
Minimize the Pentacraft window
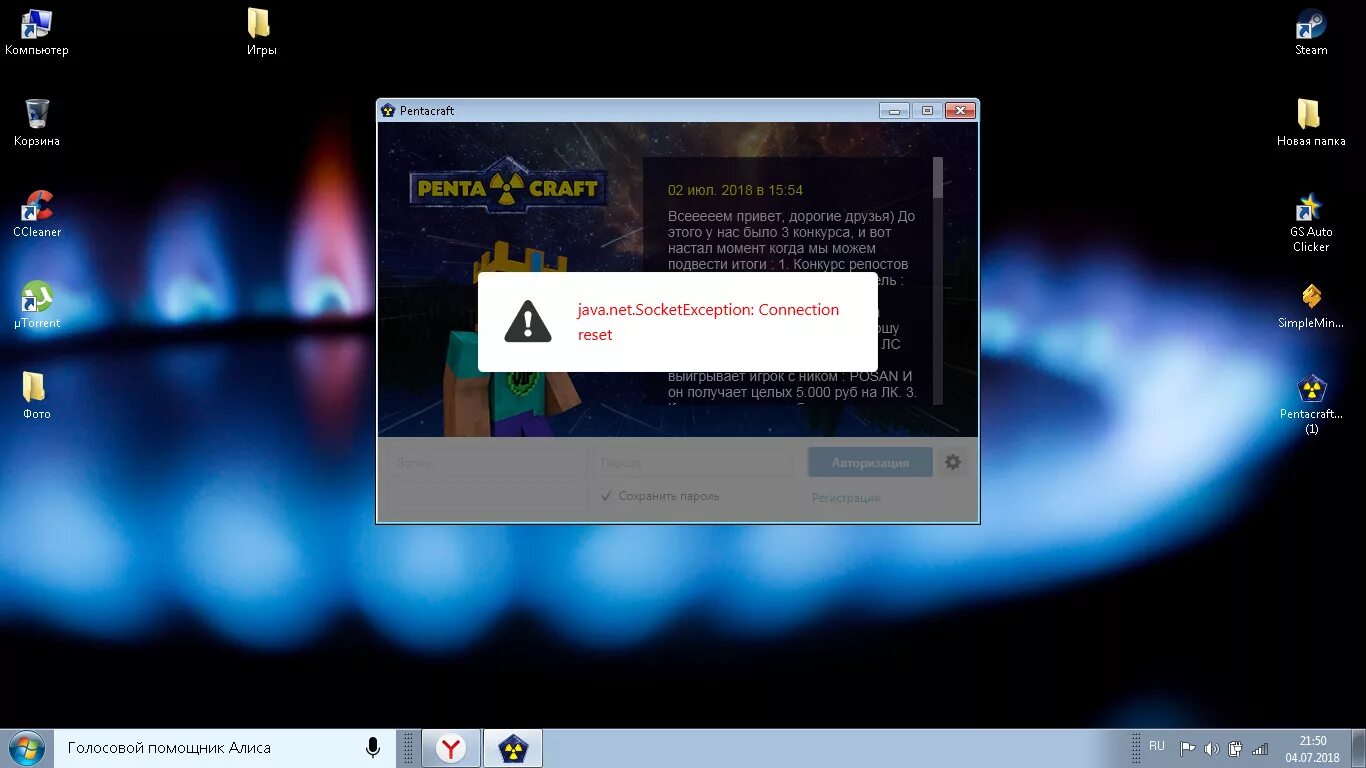click(894, 110)
